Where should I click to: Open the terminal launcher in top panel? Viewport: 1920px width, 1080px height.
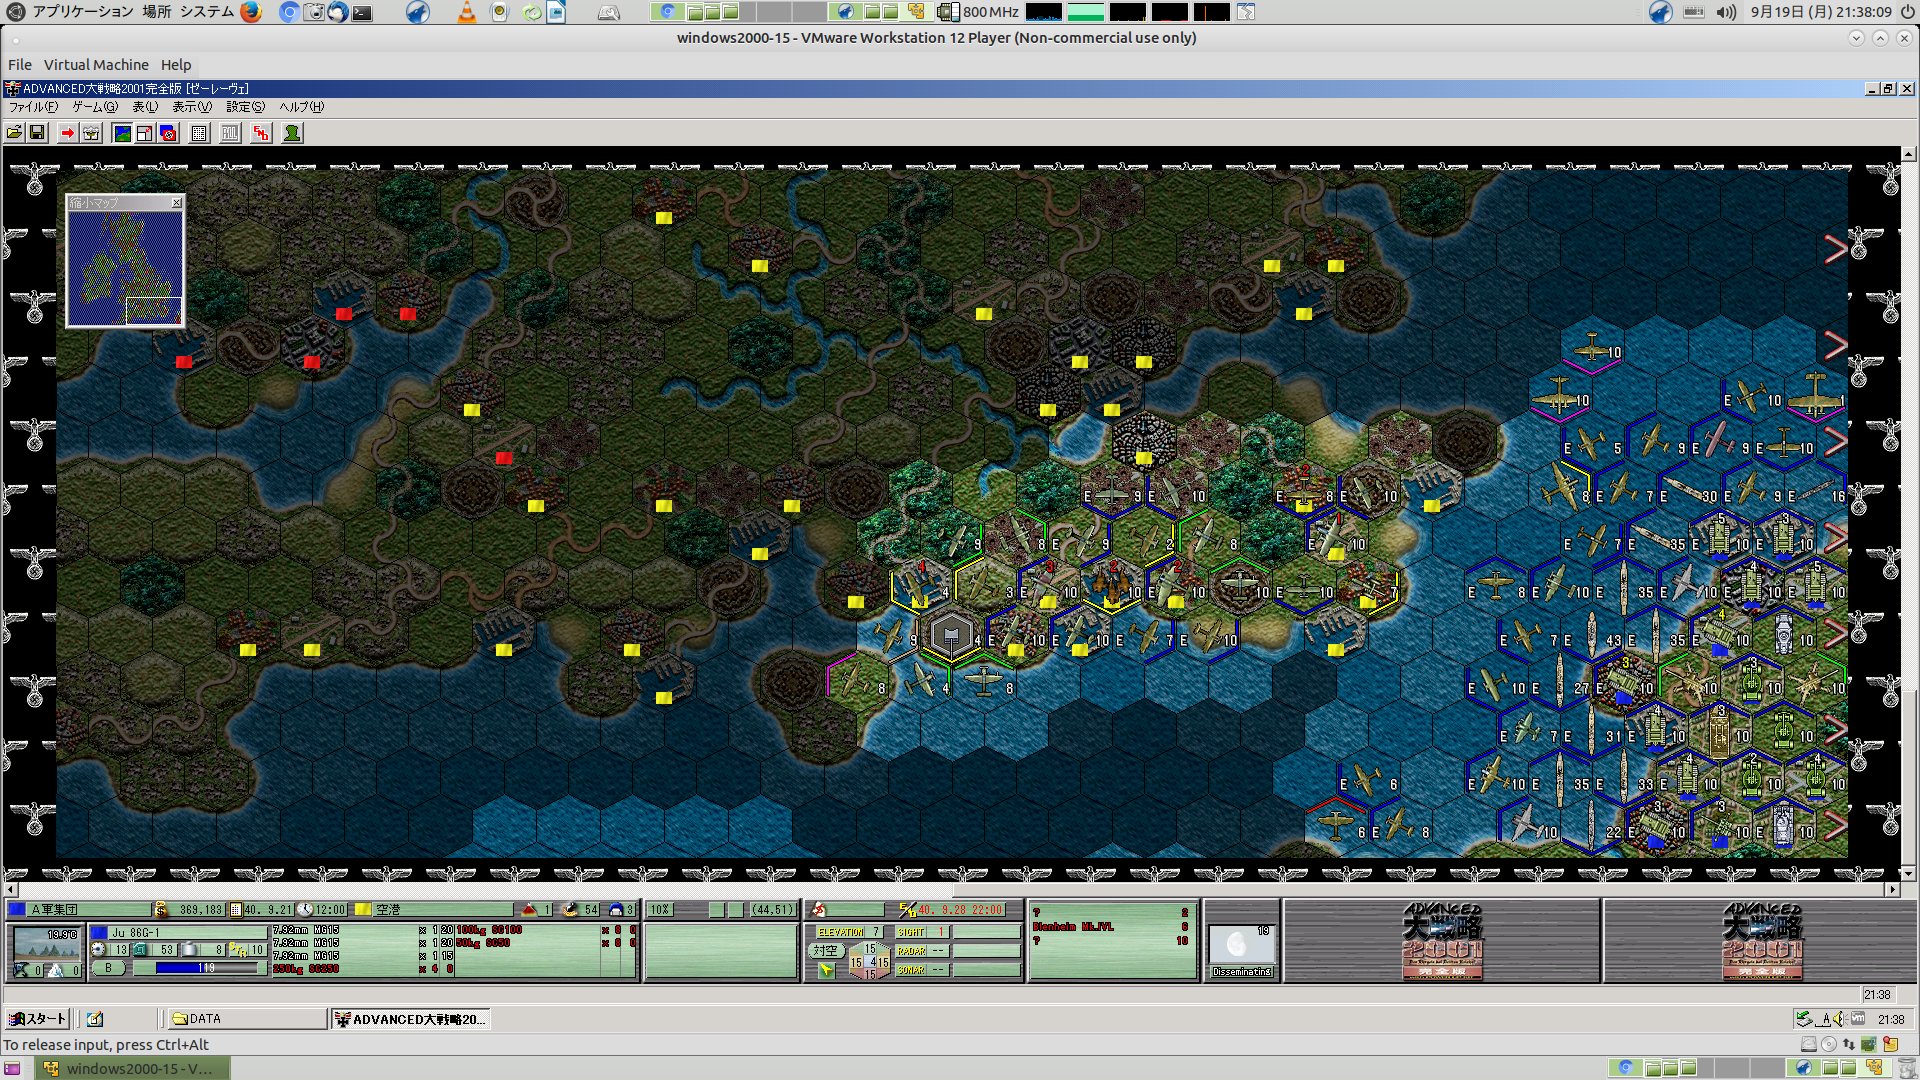362,13
